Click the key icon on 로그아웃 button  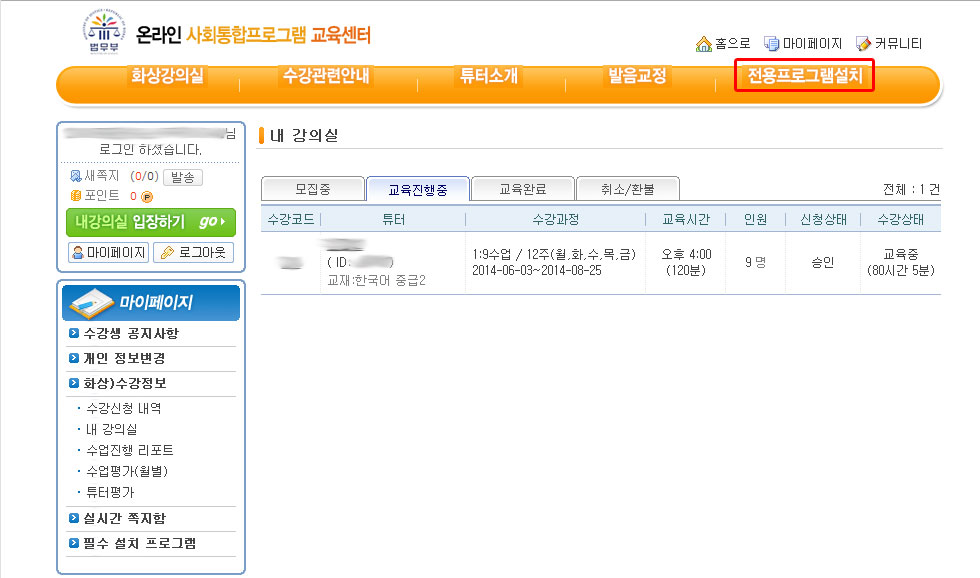[x=167, y=253]
